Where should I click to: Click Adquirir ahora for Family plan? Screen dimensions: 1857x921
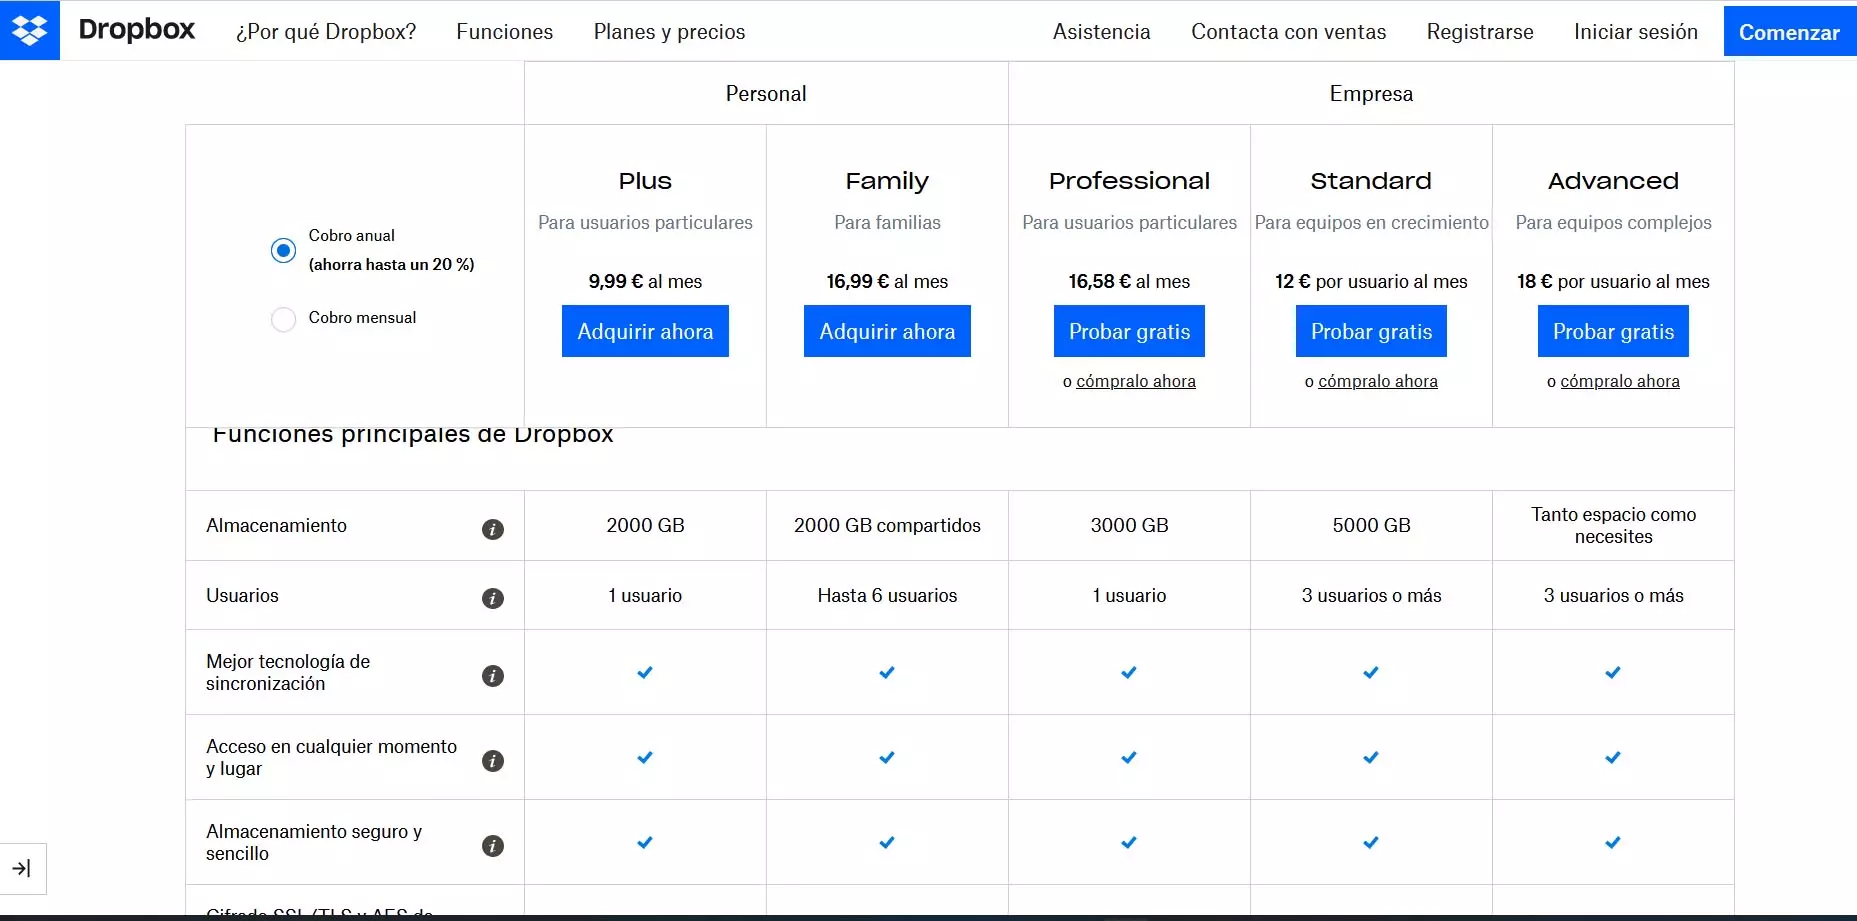887,331
